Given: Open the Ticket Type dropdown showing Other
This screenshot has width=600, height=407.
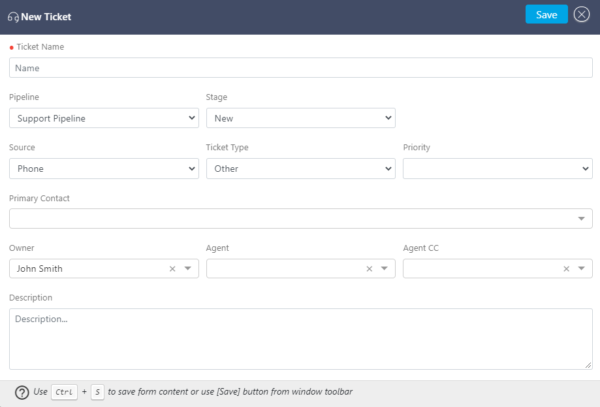Looking at the screenshot, I should (301, 169).
